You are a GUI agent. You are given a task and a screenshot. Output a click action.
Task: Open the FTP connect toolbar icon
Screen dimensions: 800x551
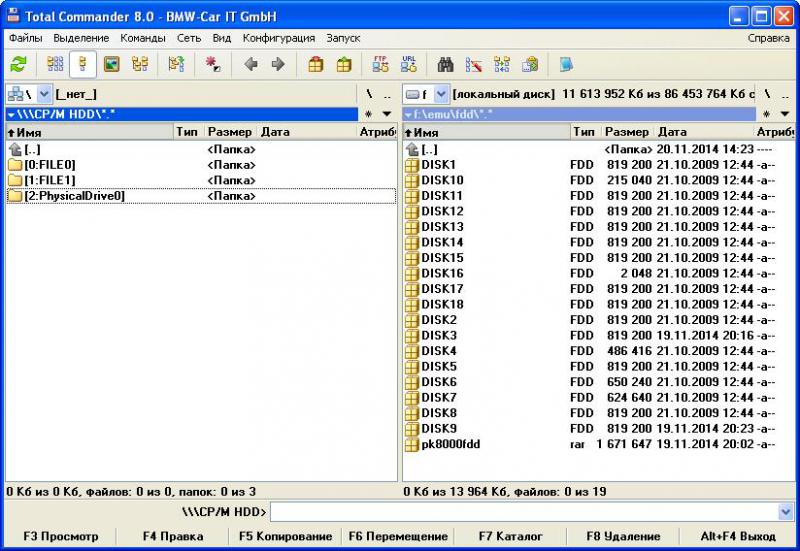point(380,64)
